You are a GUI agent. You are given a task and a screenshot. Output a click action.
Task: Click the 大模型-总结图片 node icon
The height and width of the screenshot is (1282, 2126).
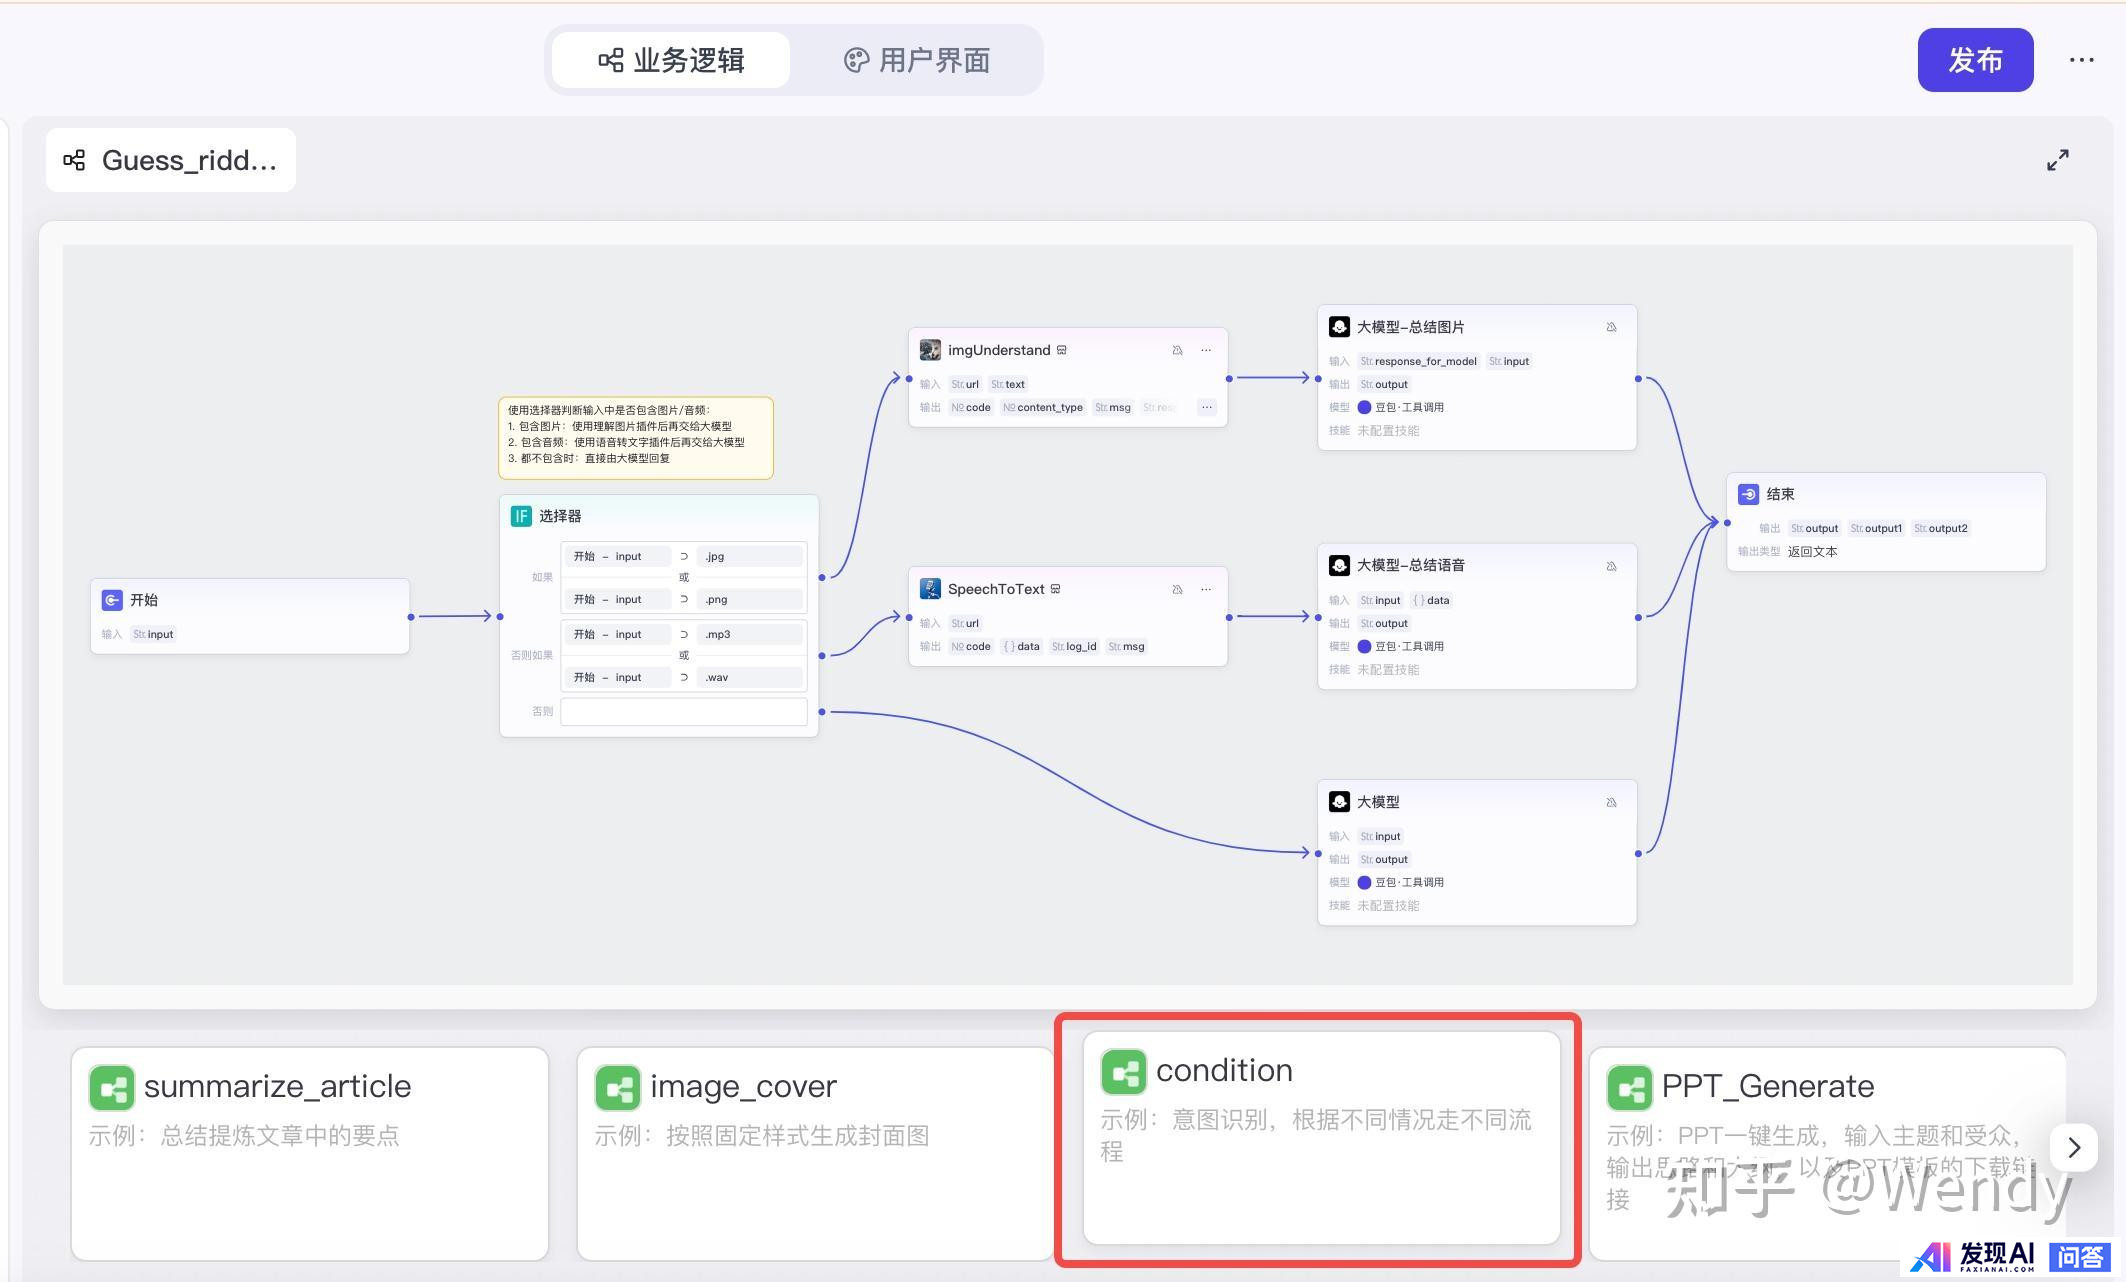[x=1339, y=327]
